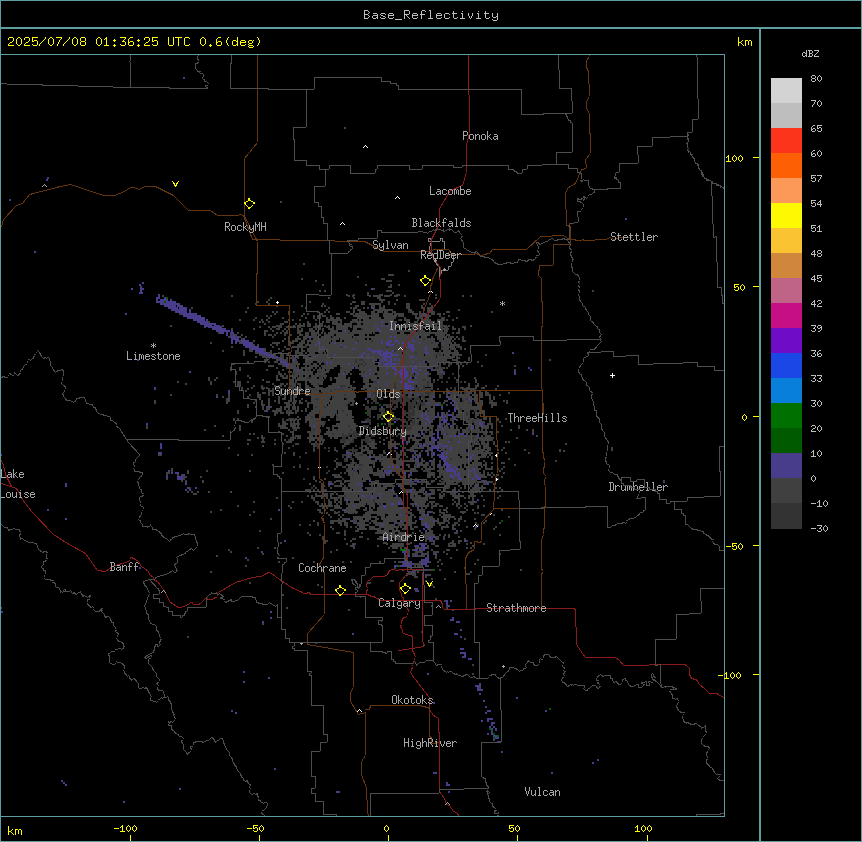Click the Olds city label
The height and width of the screenshot is (842, 862).
(388, 394)
